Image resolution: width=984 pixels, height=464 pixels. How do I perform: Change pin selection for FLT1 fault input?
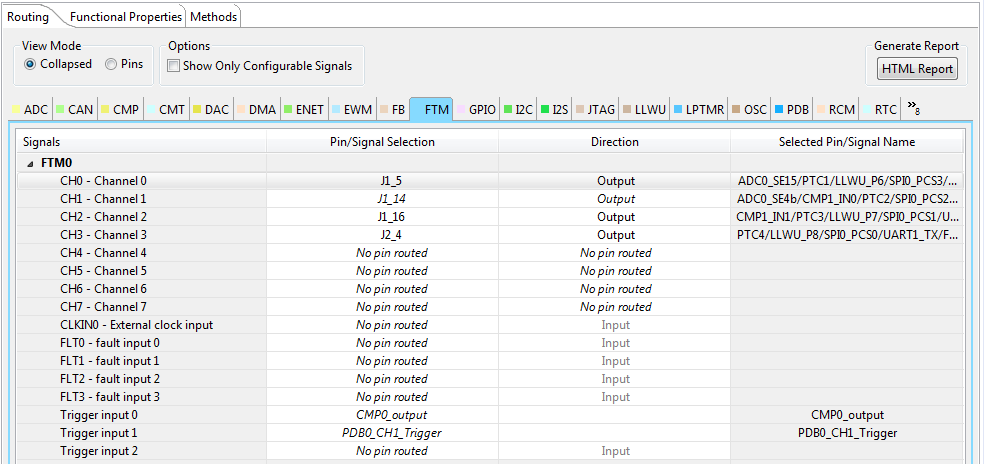tap(382, 361)
